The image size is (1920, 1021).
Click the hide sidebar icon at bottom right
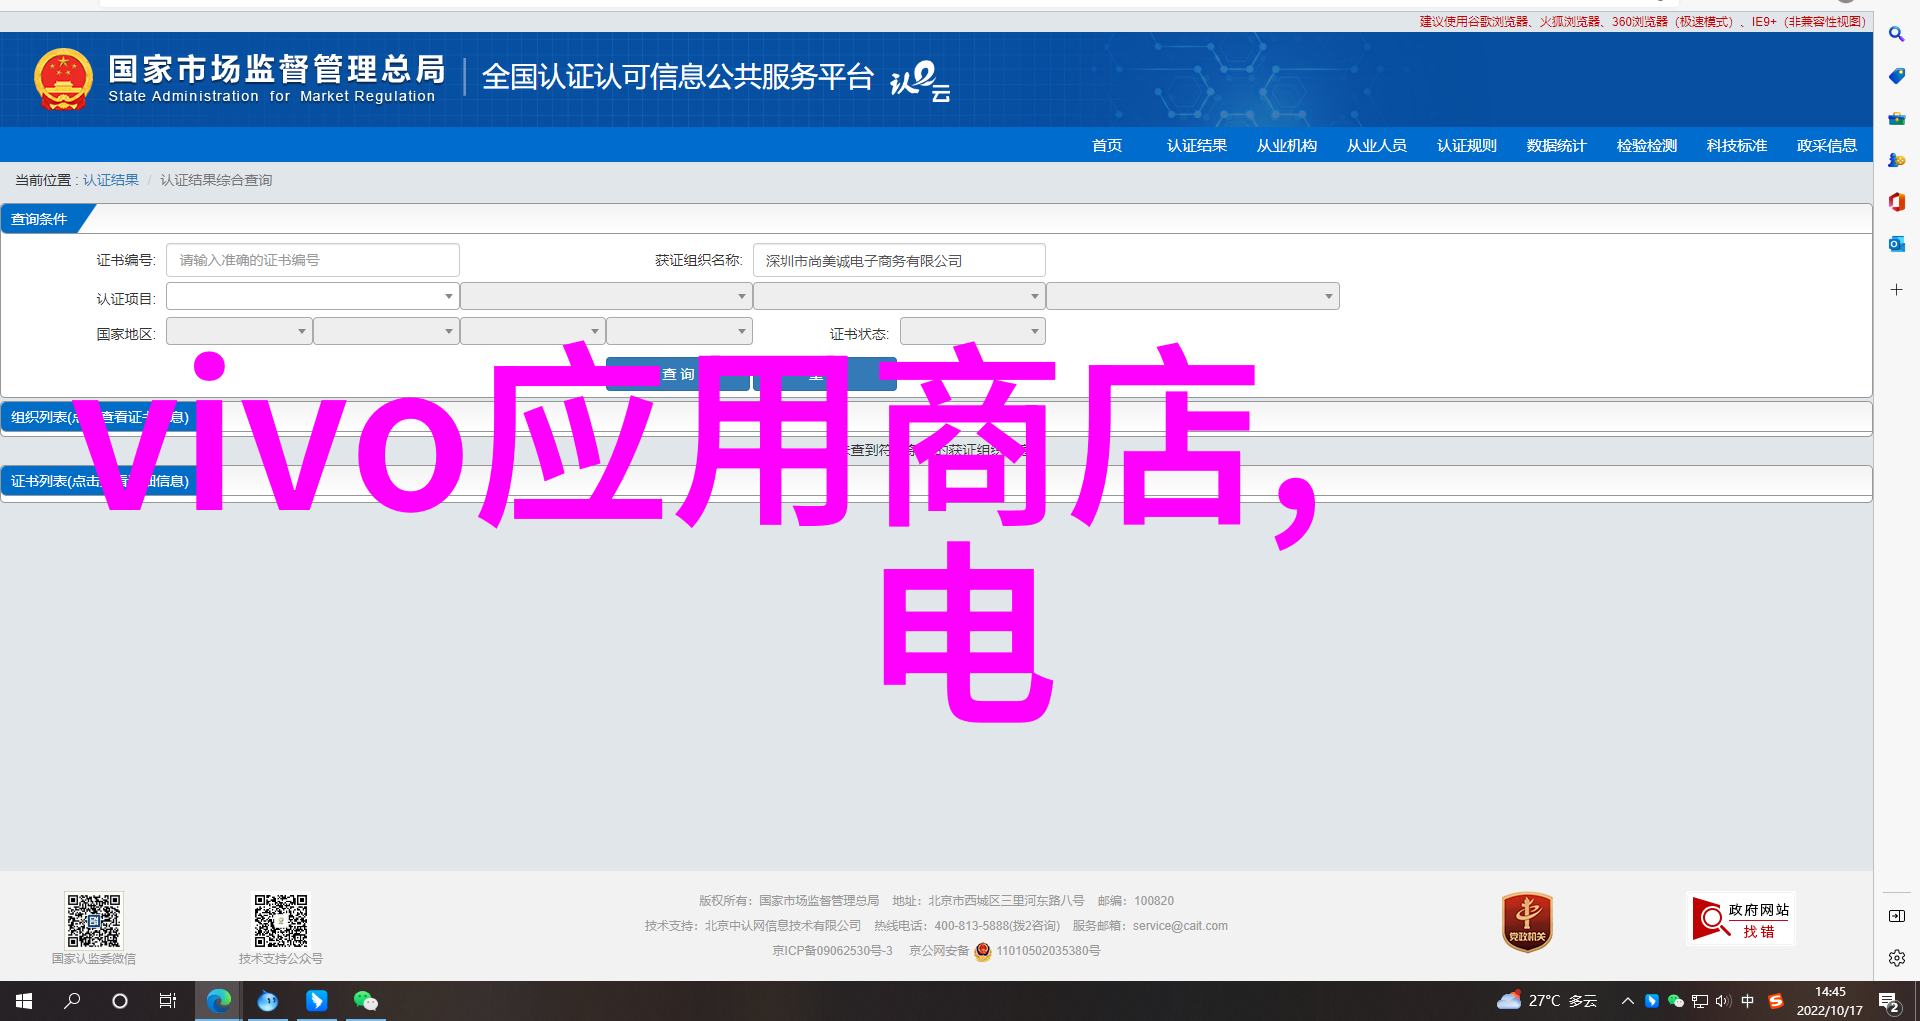click(x=1896, y=916)
